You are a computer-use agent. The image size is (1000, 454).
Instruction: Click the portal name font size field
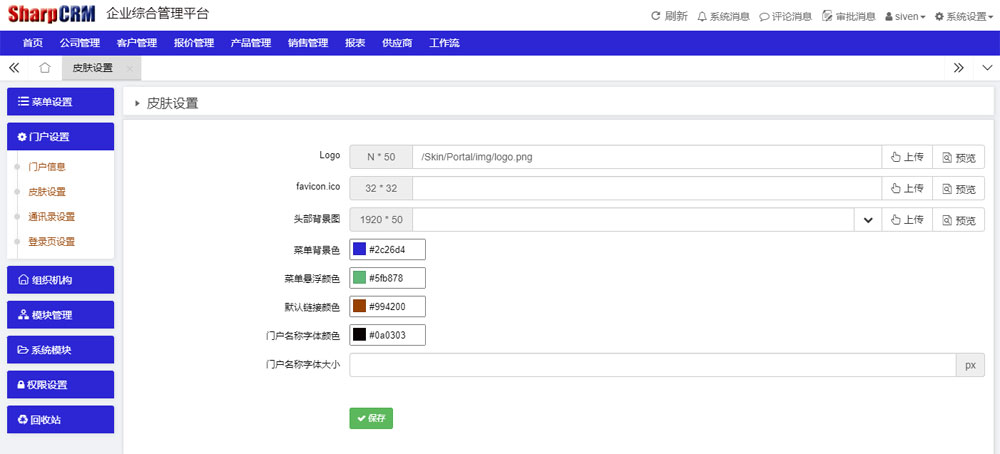[x=652, y=365]
